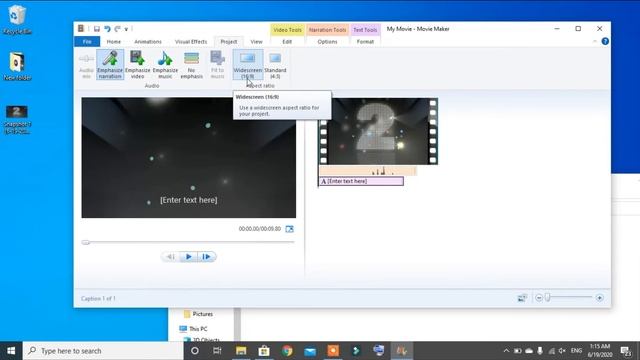Choose Emphasize video audio mix

138,64
